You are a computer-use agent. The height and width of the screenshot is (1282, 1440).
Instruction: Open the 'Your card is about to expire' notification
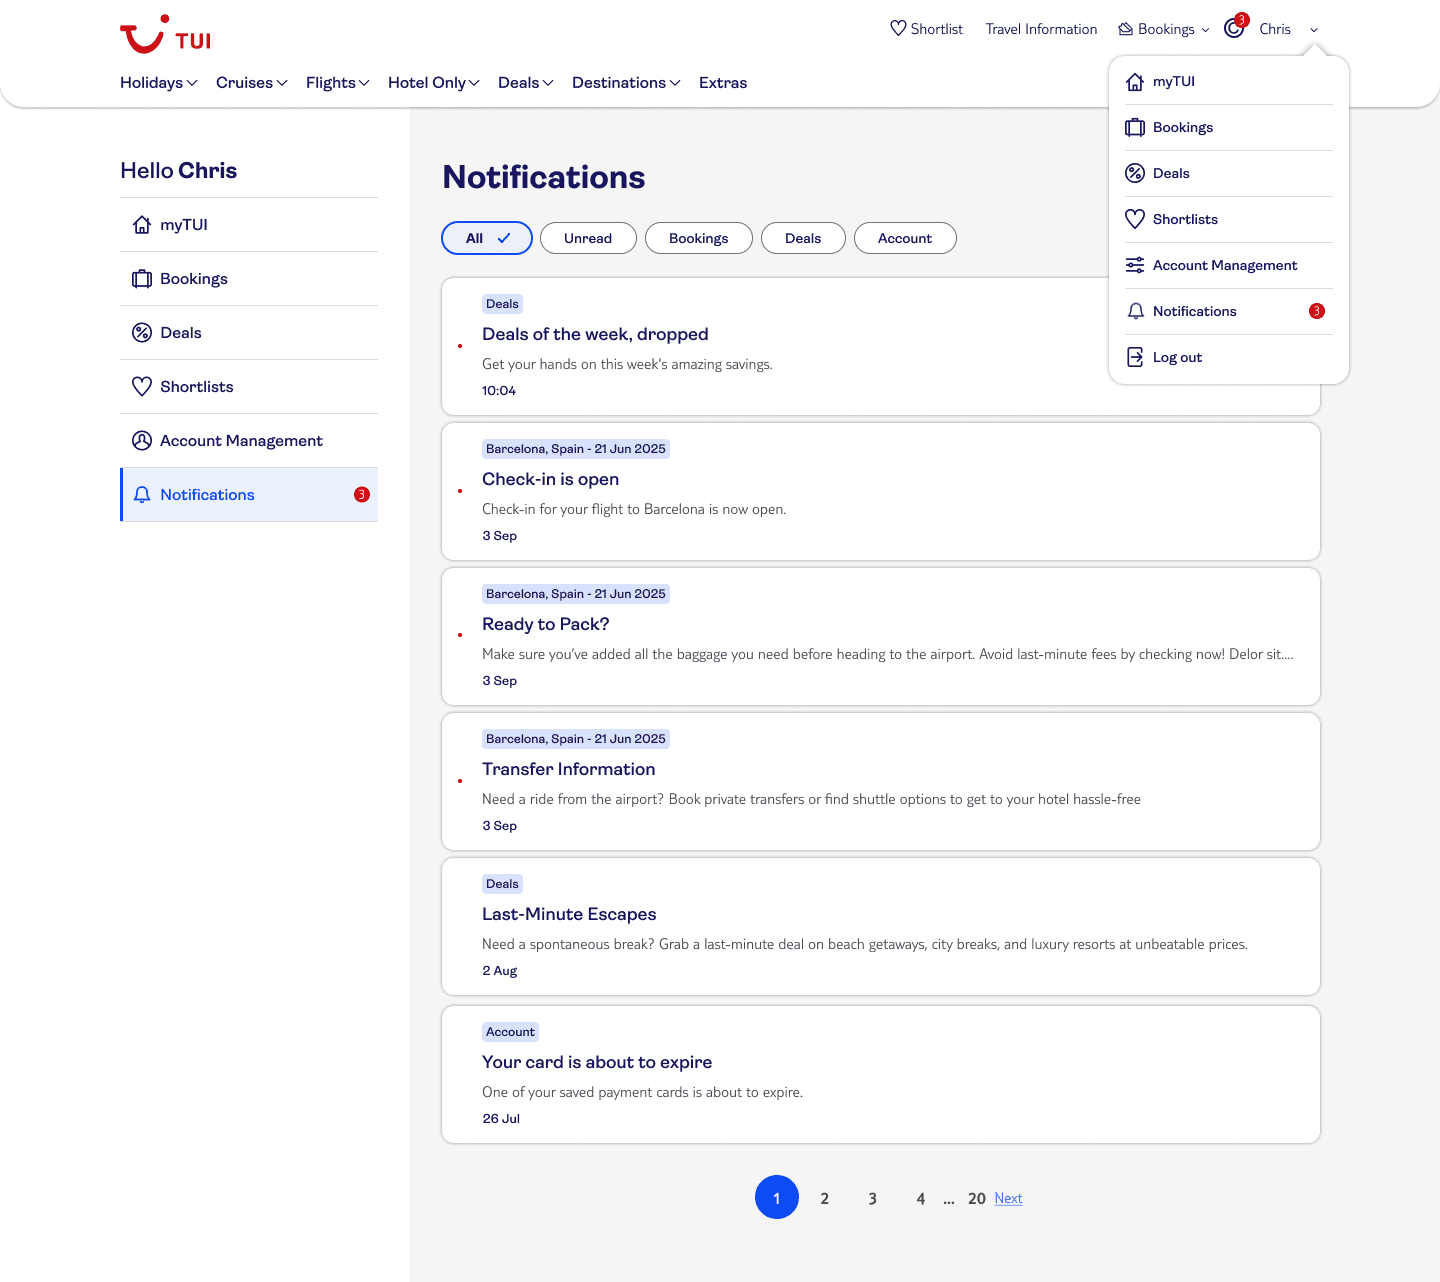pyautogui.click(x=881, y=1074)
